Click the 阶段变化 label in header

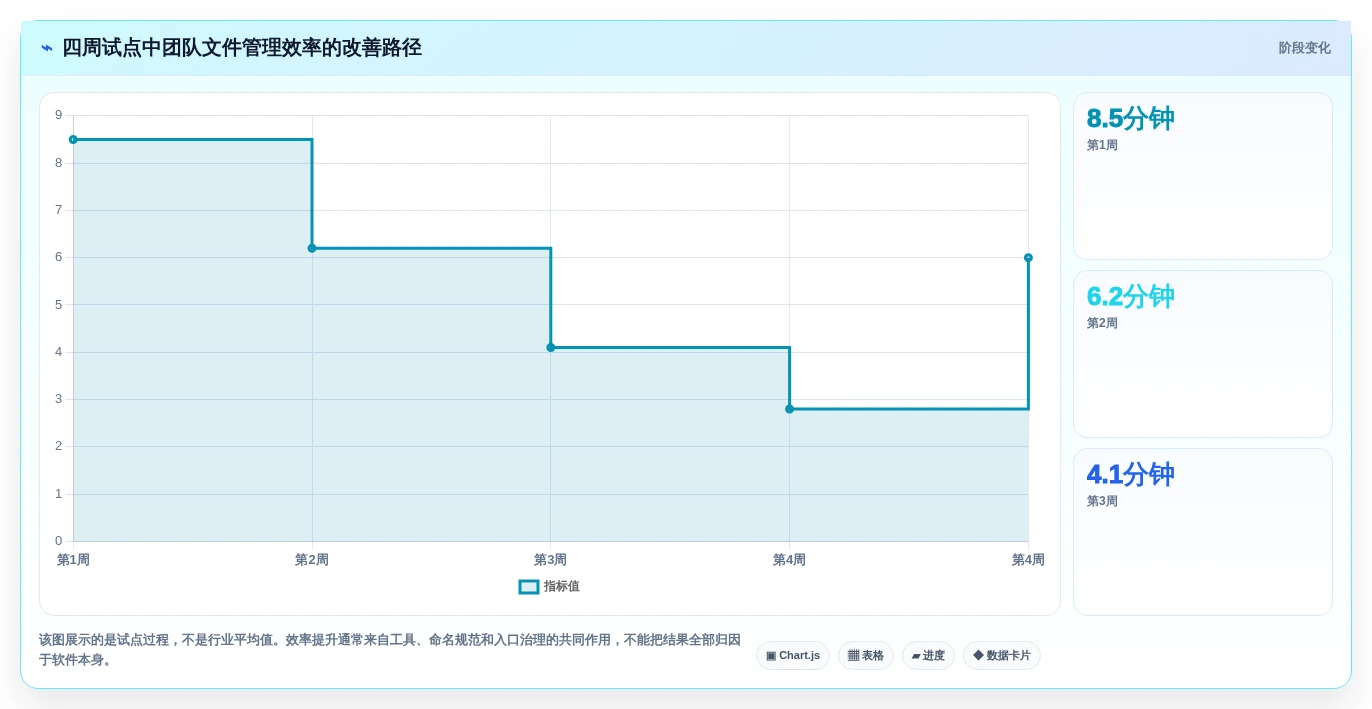pyautogui.click(x=1304, y=48)
